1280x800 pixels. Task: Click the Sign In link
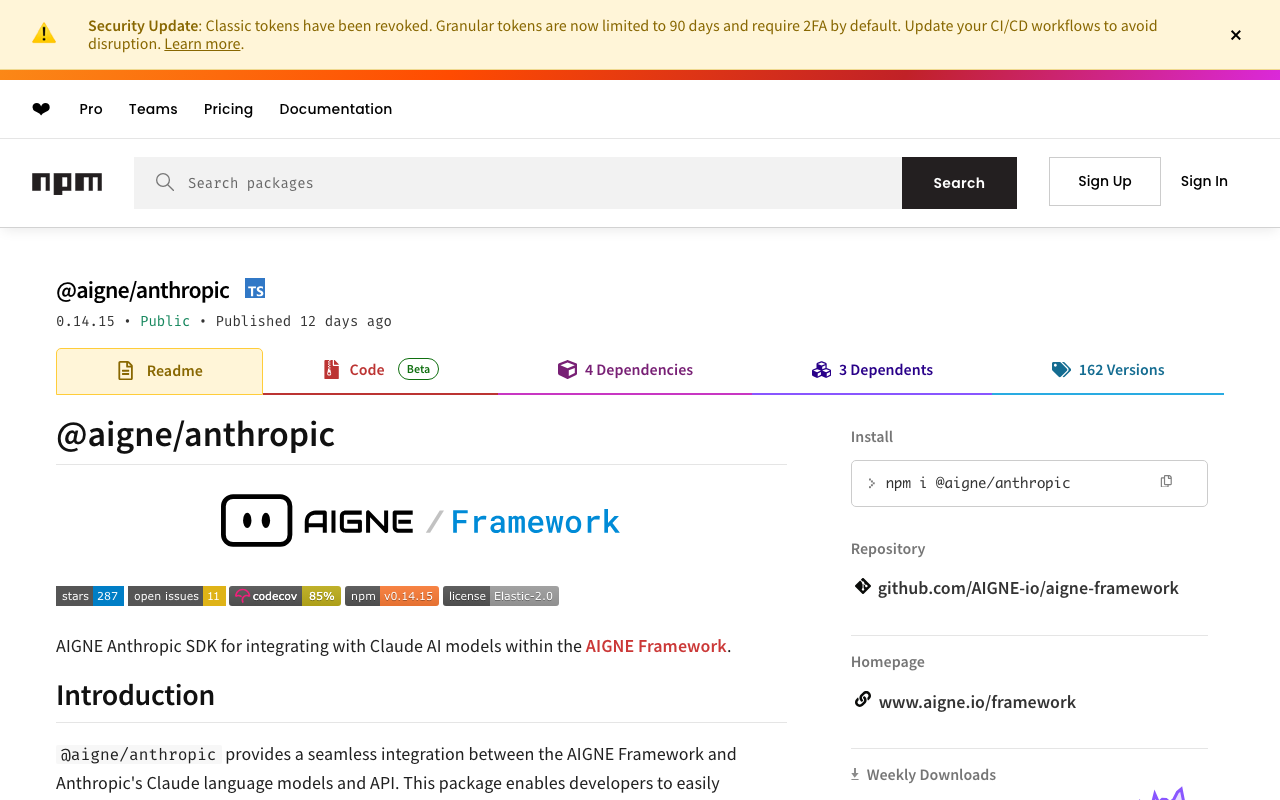click(x=1204, y=181)
